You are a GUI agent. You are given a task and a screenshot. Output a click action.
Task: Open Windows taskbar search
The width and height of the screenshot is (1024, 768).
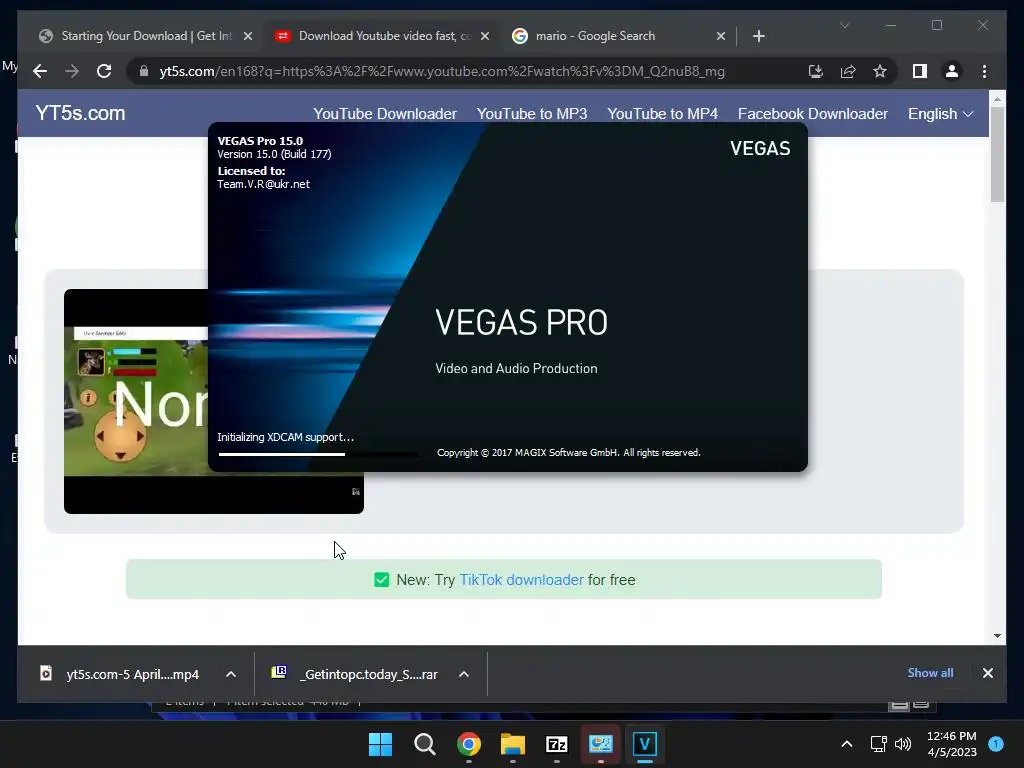click(424, 744)
